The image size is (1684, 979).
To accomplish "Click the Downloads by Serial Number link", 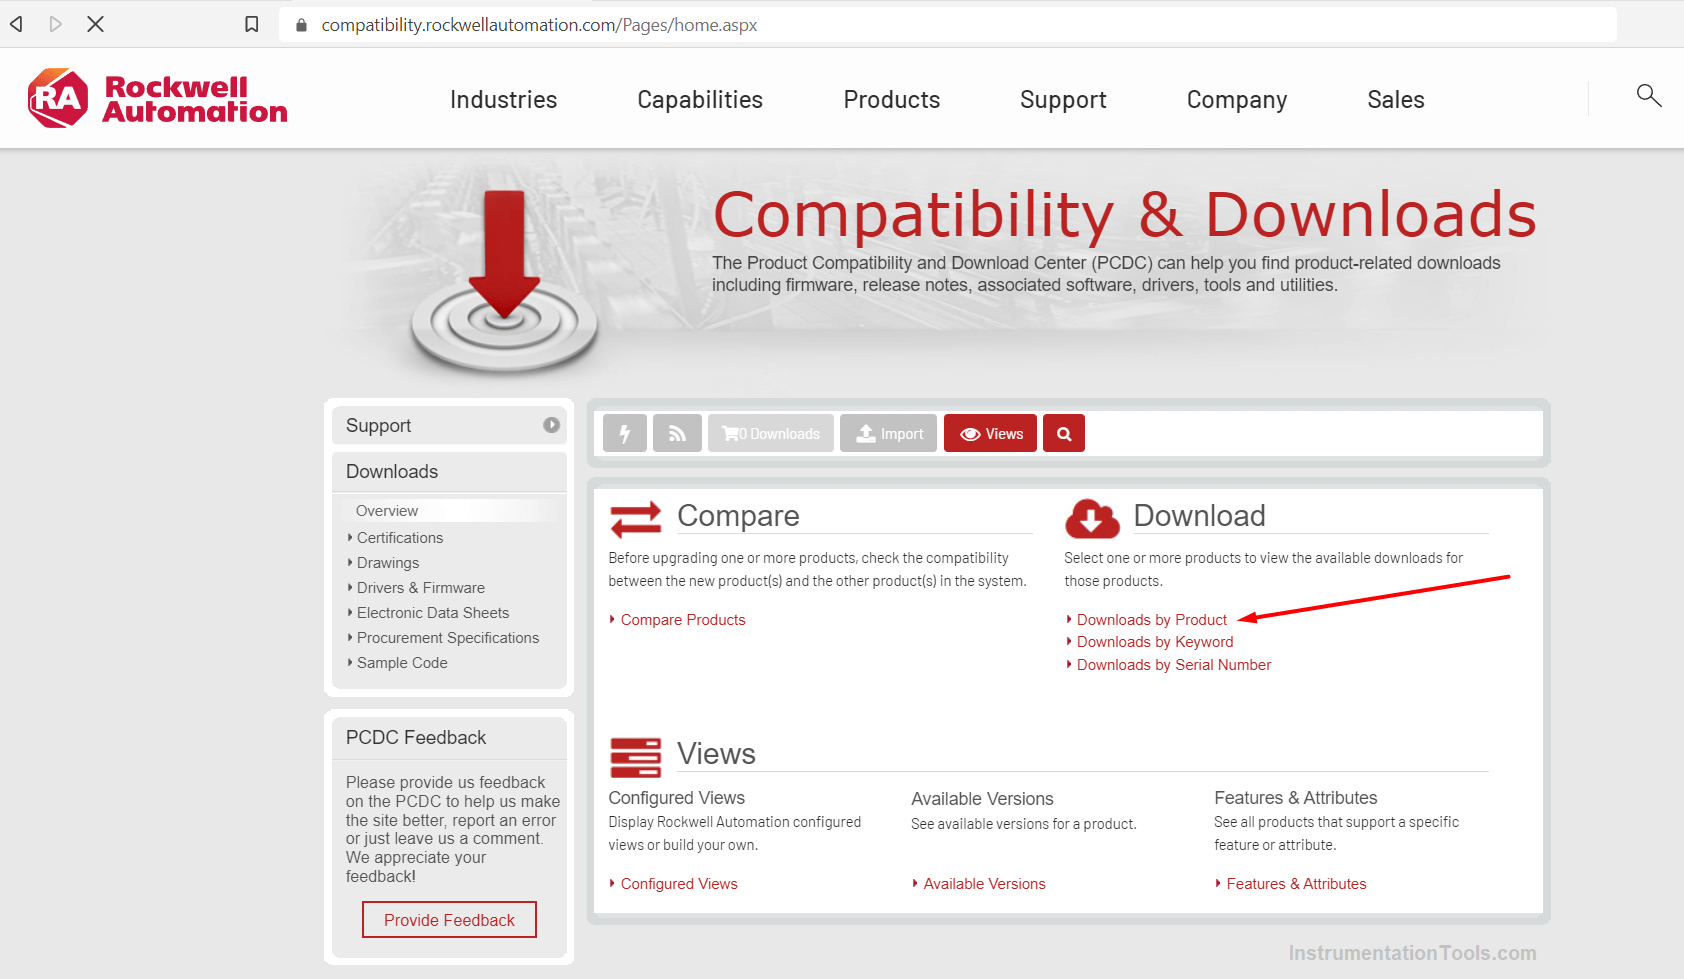I will click(1174, 664).
